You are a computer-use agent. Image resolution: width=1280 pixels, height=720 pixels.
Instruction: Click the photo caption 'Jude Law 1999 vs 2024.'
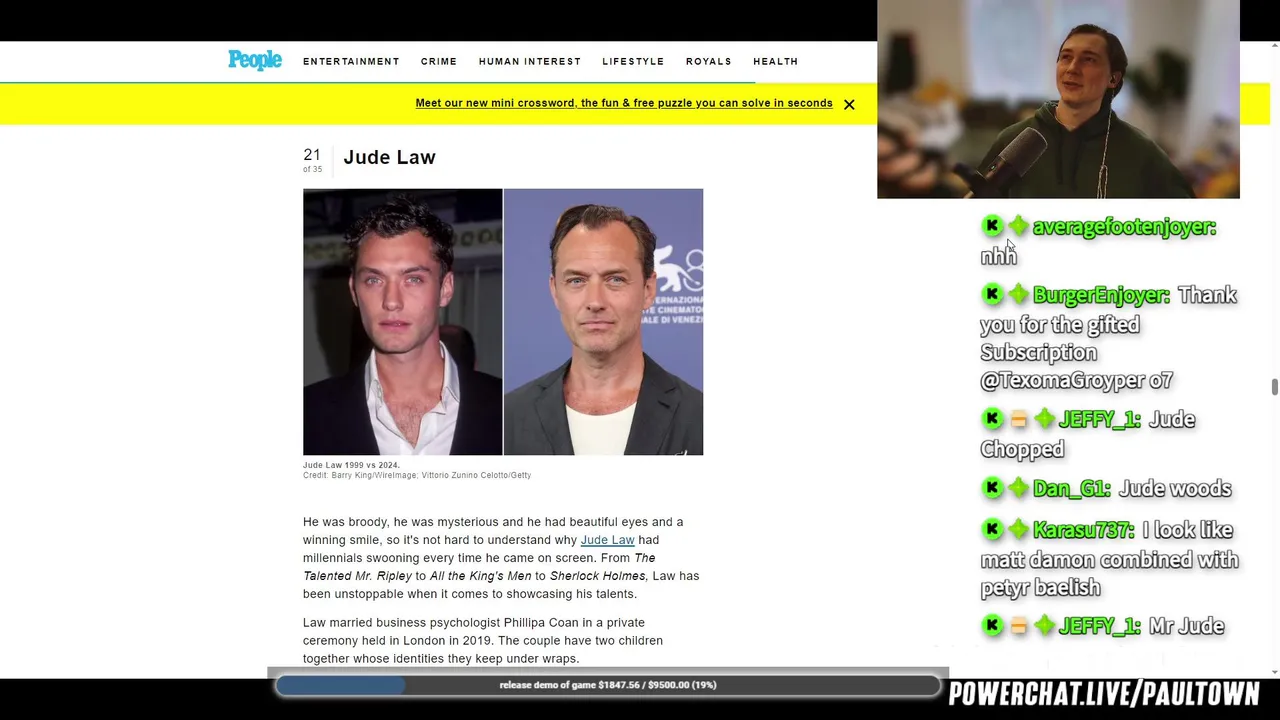[351, 465]
